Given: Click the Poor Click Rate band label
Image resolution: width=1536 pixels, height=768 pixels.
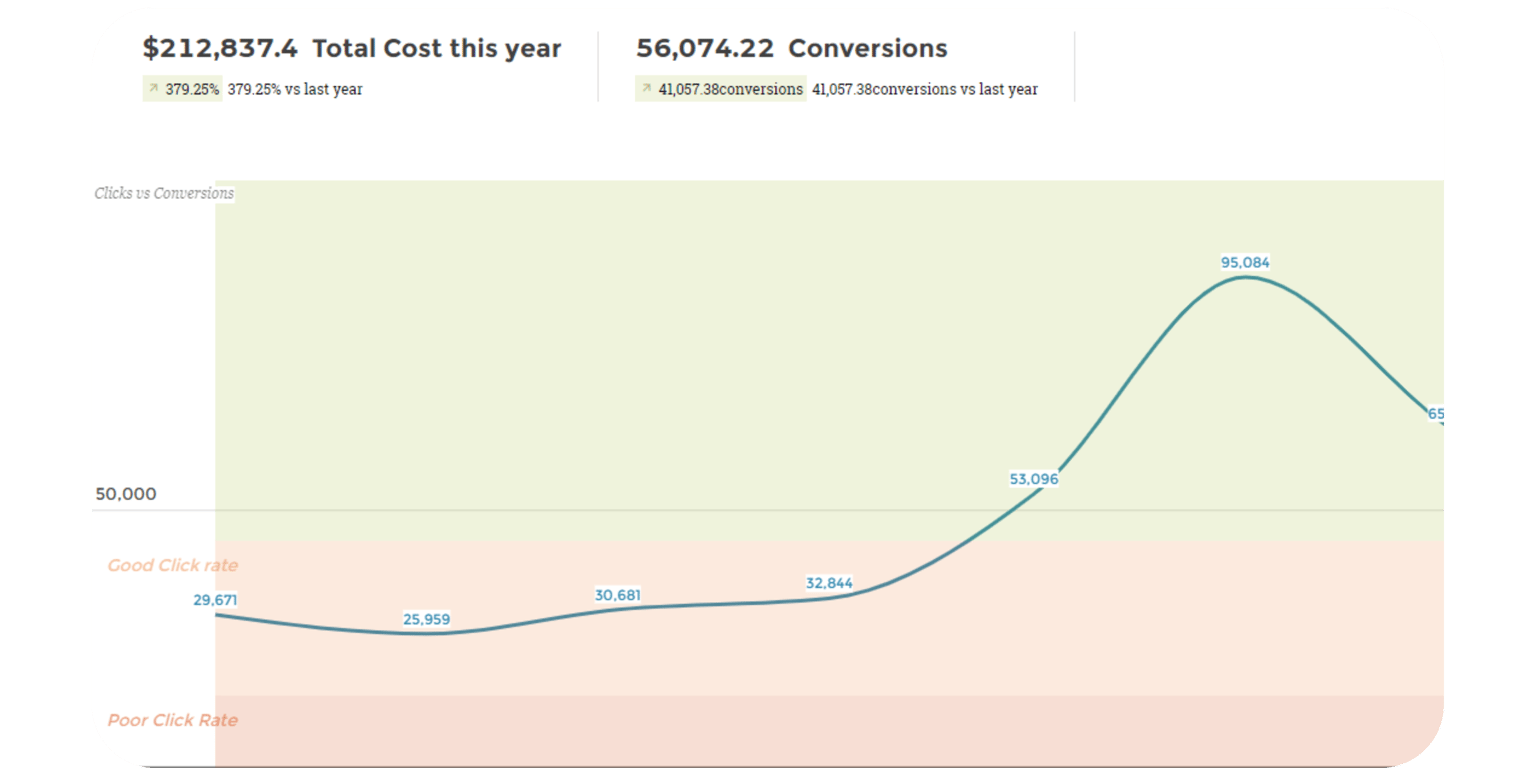Looking at the screenshot, I should [x=173, y=720].
